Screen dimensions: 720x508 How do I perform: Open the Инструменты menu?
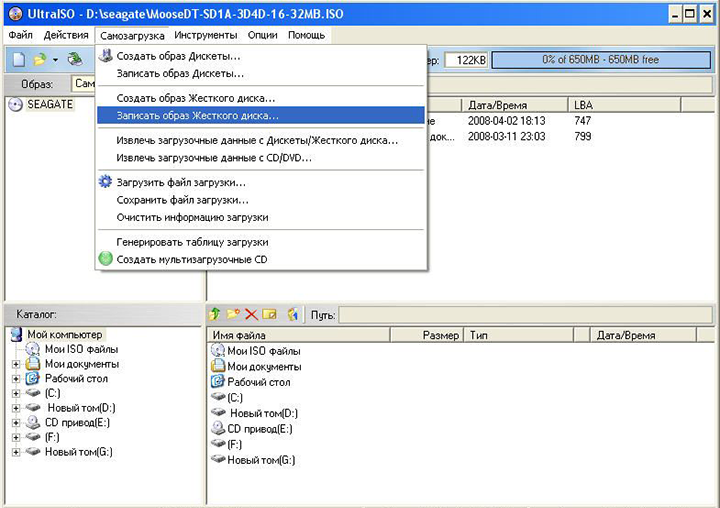(206, 35)
